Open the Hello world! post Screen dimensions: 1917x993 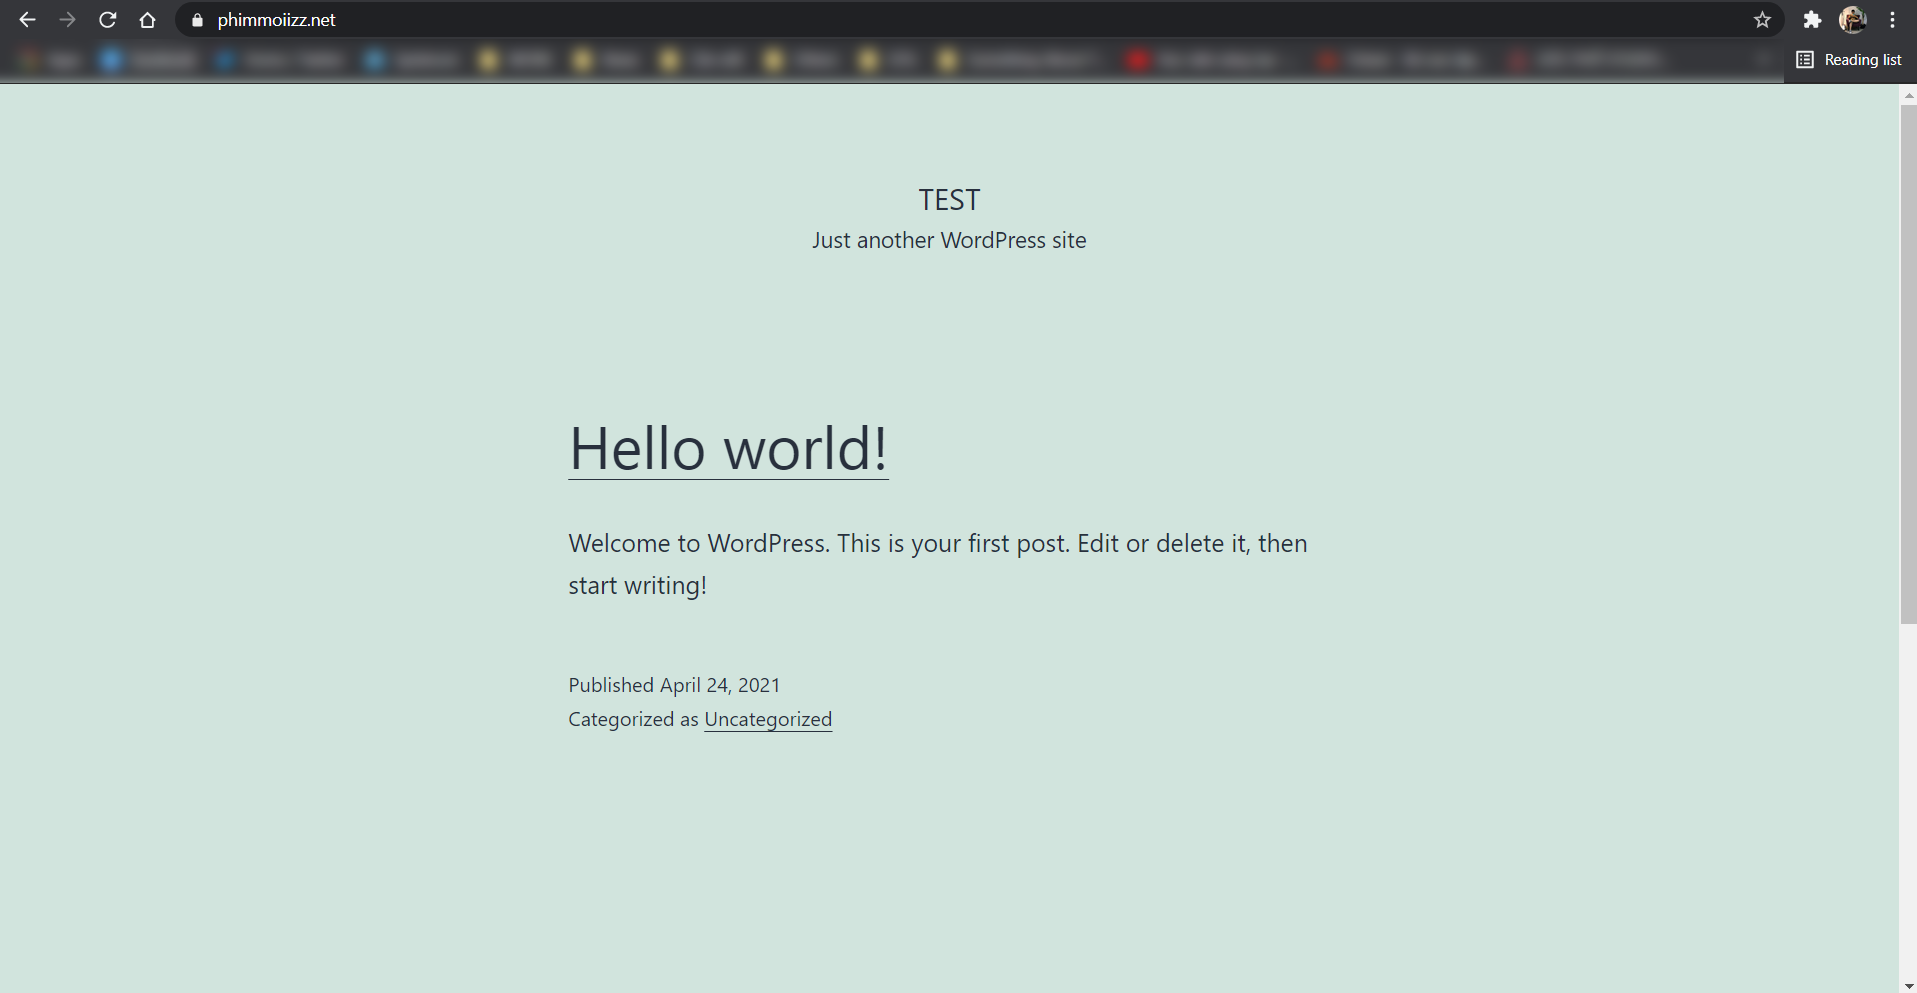pyautogui.click(x=728, y=448)
